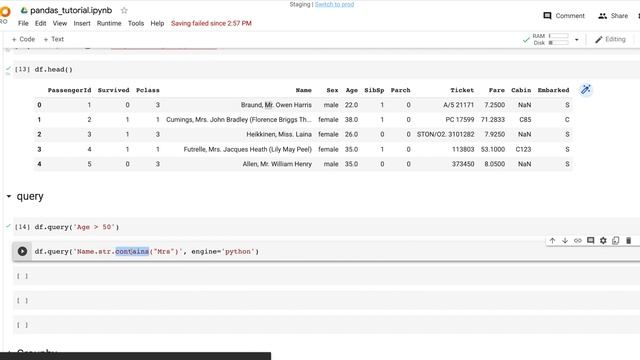
Task: Open the File menu
Action: point(23,23)
